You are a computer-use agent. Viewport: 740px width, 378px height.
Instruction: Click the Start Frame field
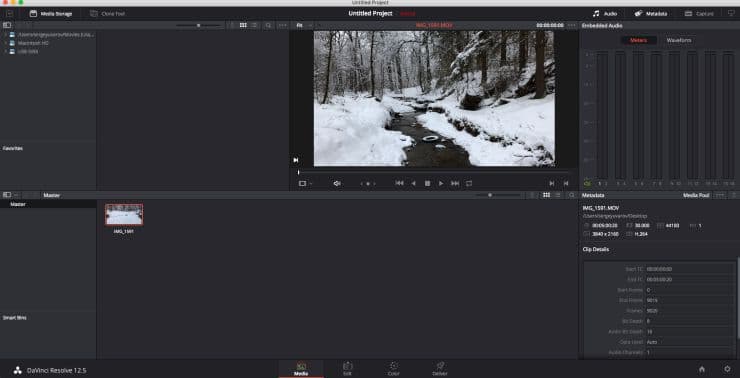pos(690,290)
